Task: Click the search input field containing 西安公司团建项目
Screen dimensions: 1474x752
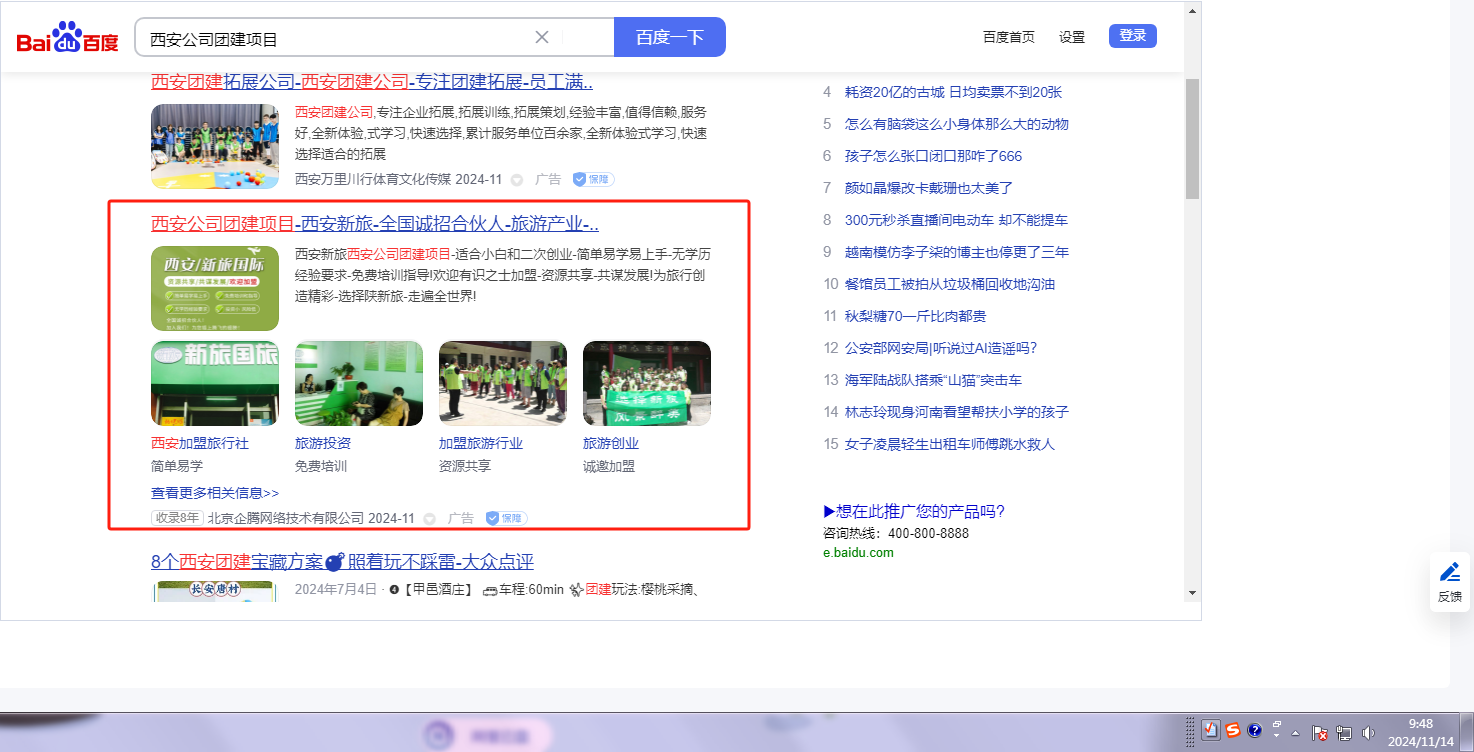Action: pos(335,38)
